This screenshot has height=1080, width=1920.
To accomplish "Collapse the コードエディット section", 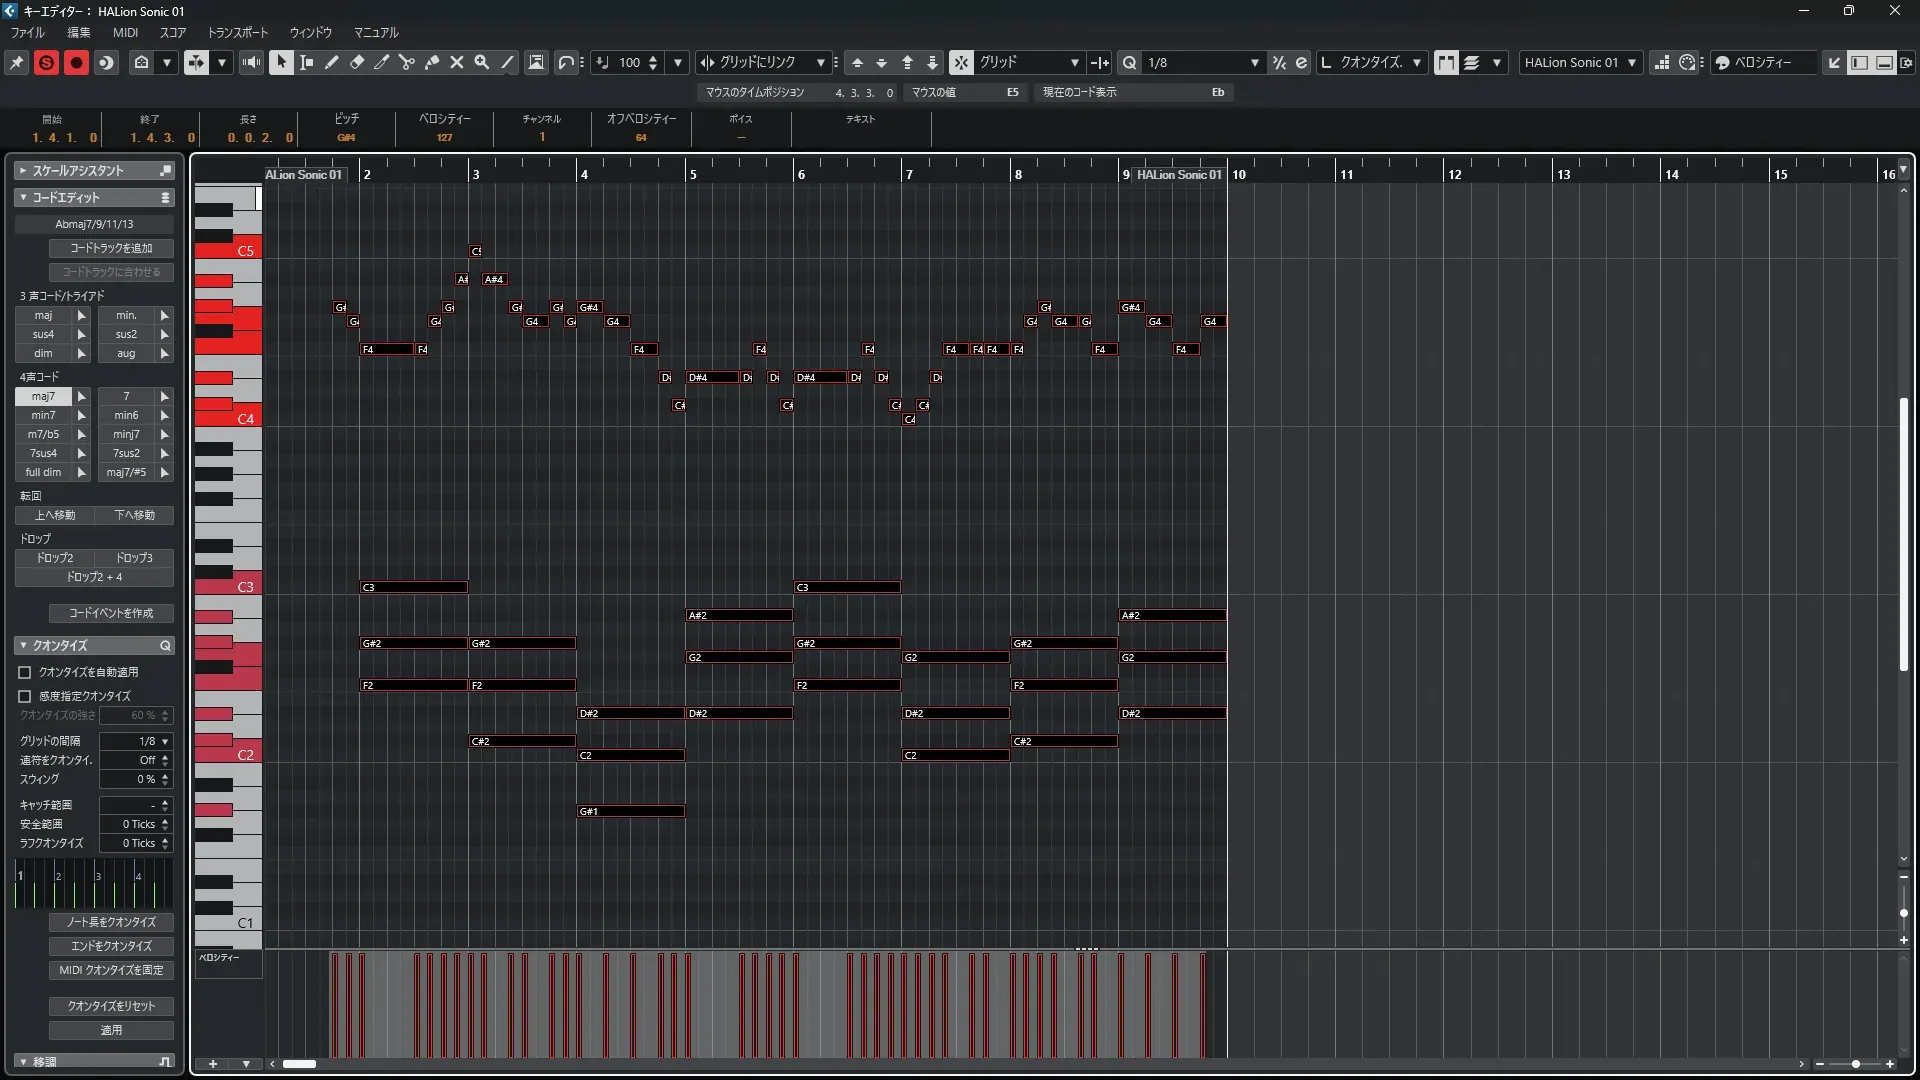I will 23,198.
